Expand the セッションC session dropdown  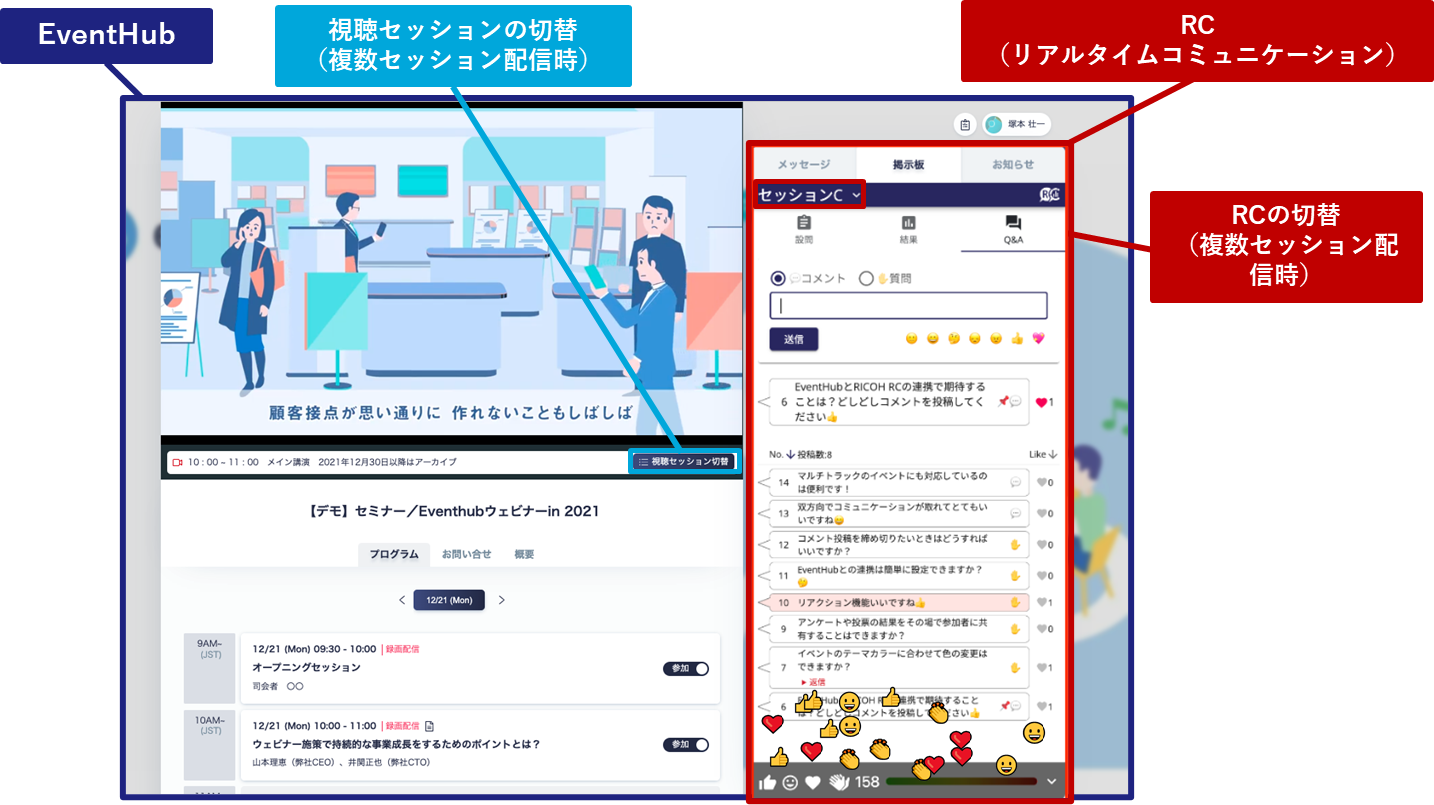tap(810, 195)
